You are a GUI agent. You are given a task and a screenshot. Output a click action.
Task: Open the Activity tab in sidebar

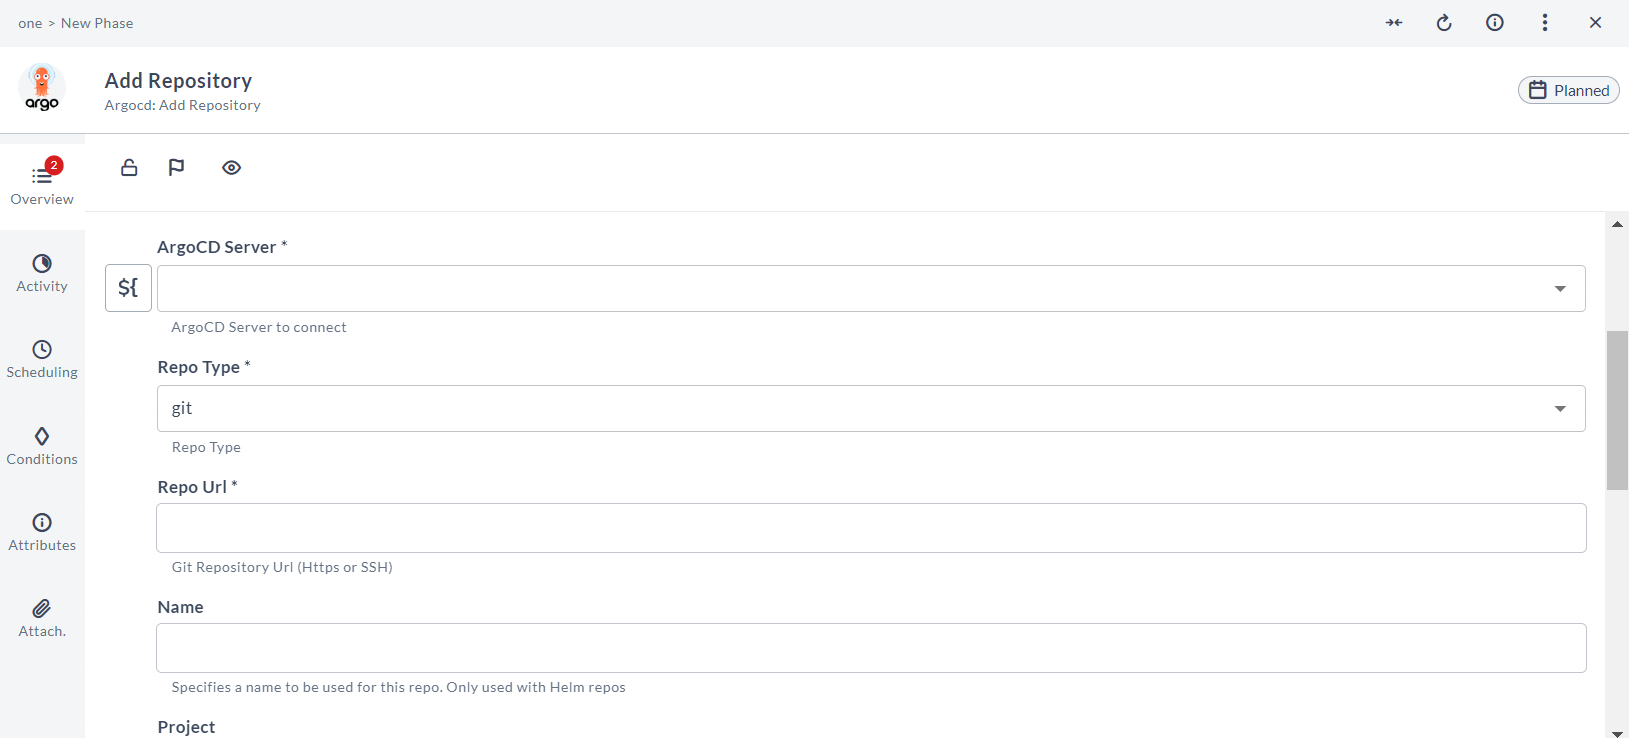pyautogui.click(x=42, y=273)
